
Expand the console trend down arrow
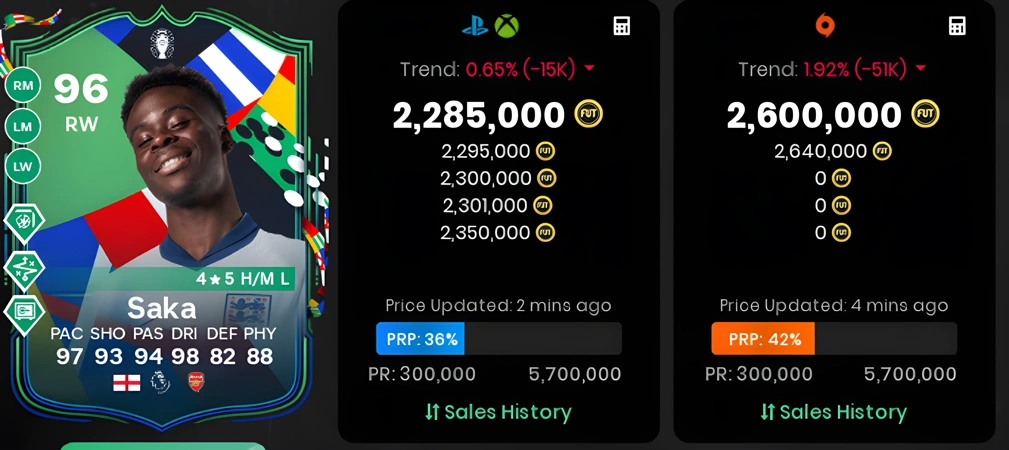point(589,68)
